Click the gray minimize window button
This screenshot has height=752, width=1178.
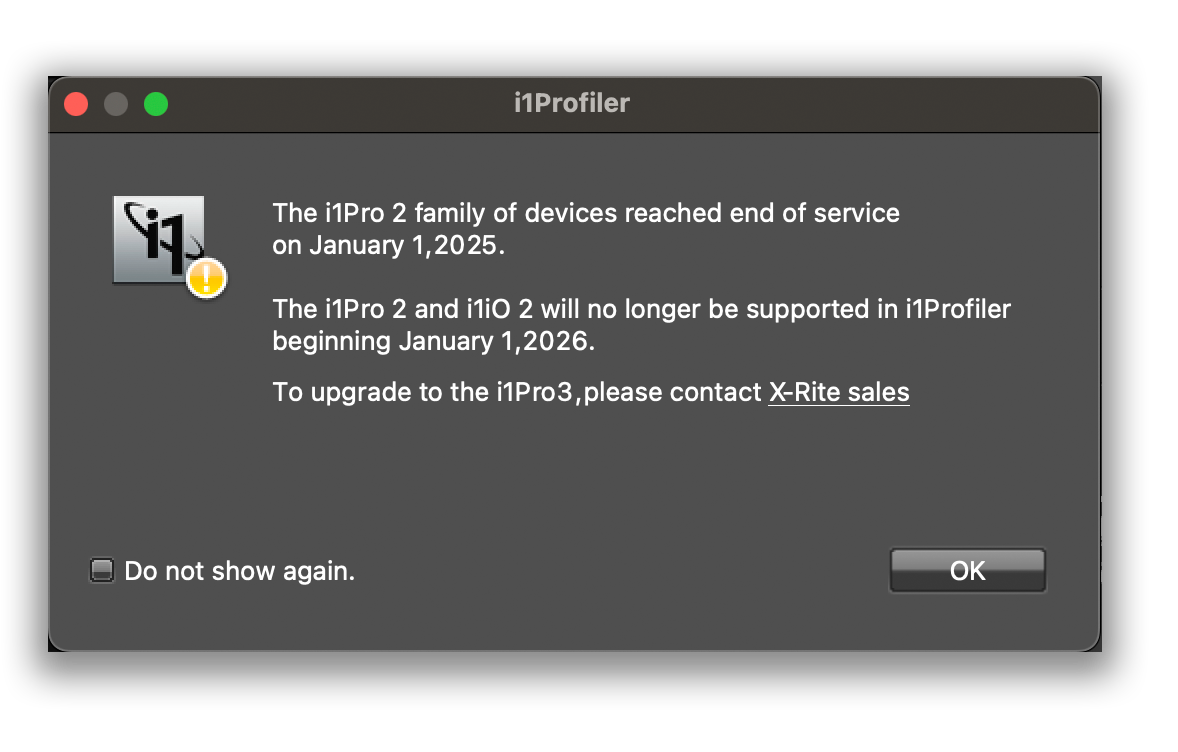coord(116,104)
